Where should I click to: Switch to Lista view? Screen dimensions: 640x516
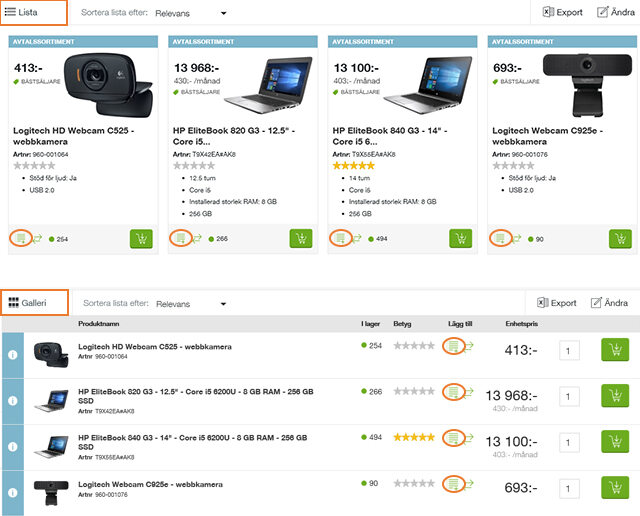(x=34, y=13)
